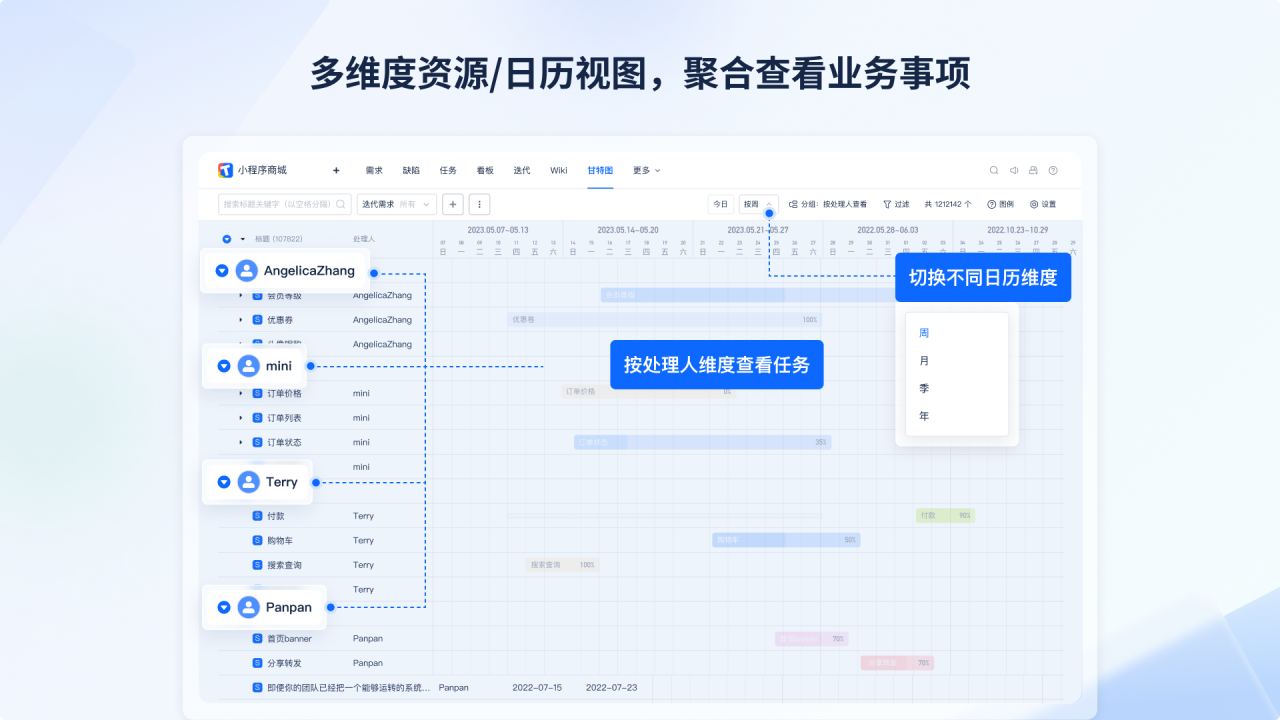Click the 搜索标题关键字 search input field
The width and height of the screenshot is (1280, 720).
(285, 204)
